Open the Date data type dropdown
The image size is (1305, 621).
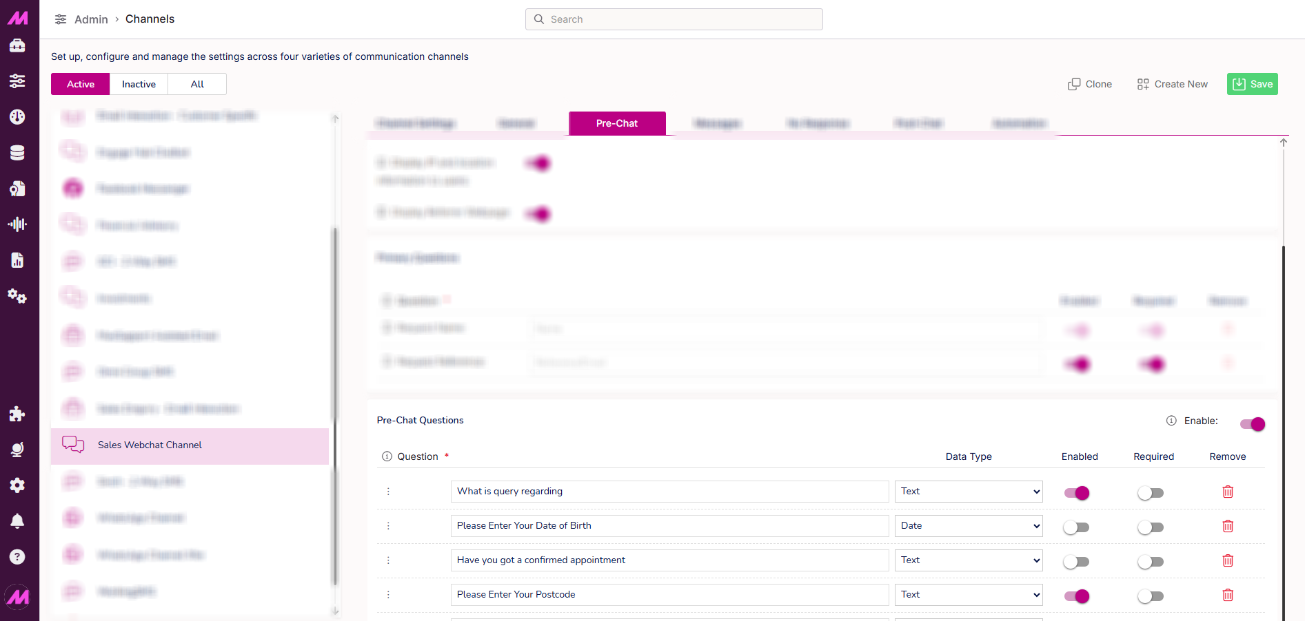tap(969, 526)
